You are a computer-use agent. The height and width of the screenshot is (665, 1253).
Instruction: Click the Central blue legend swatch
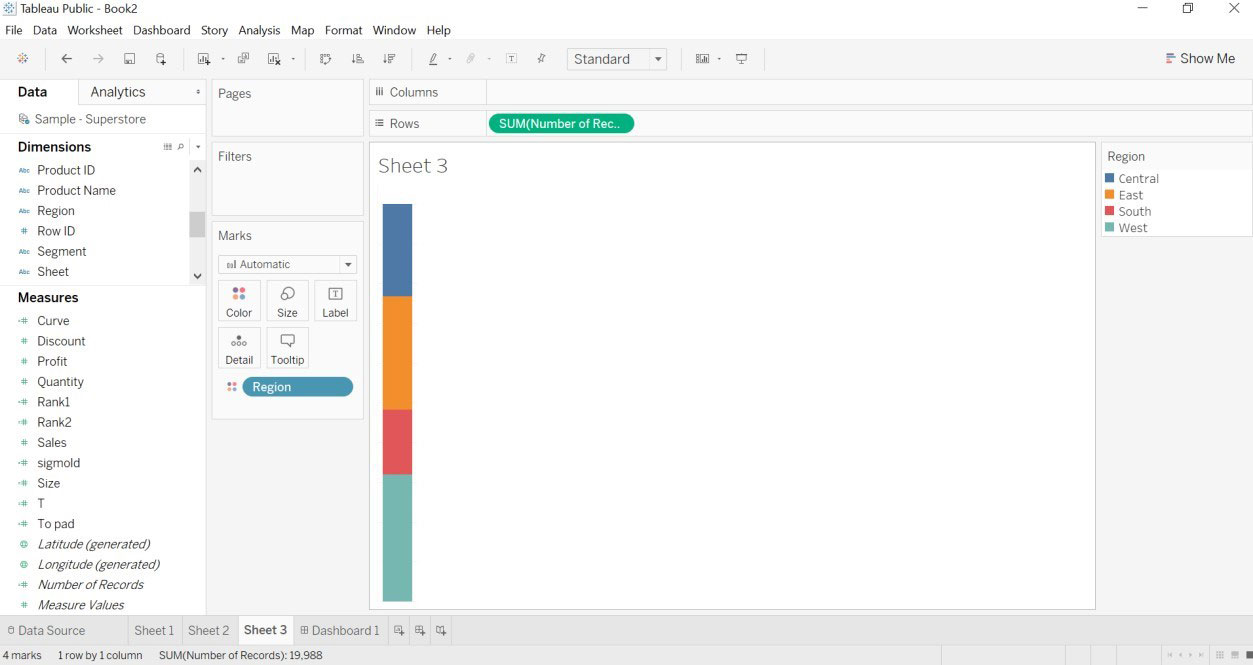[x=1109, y=179]
